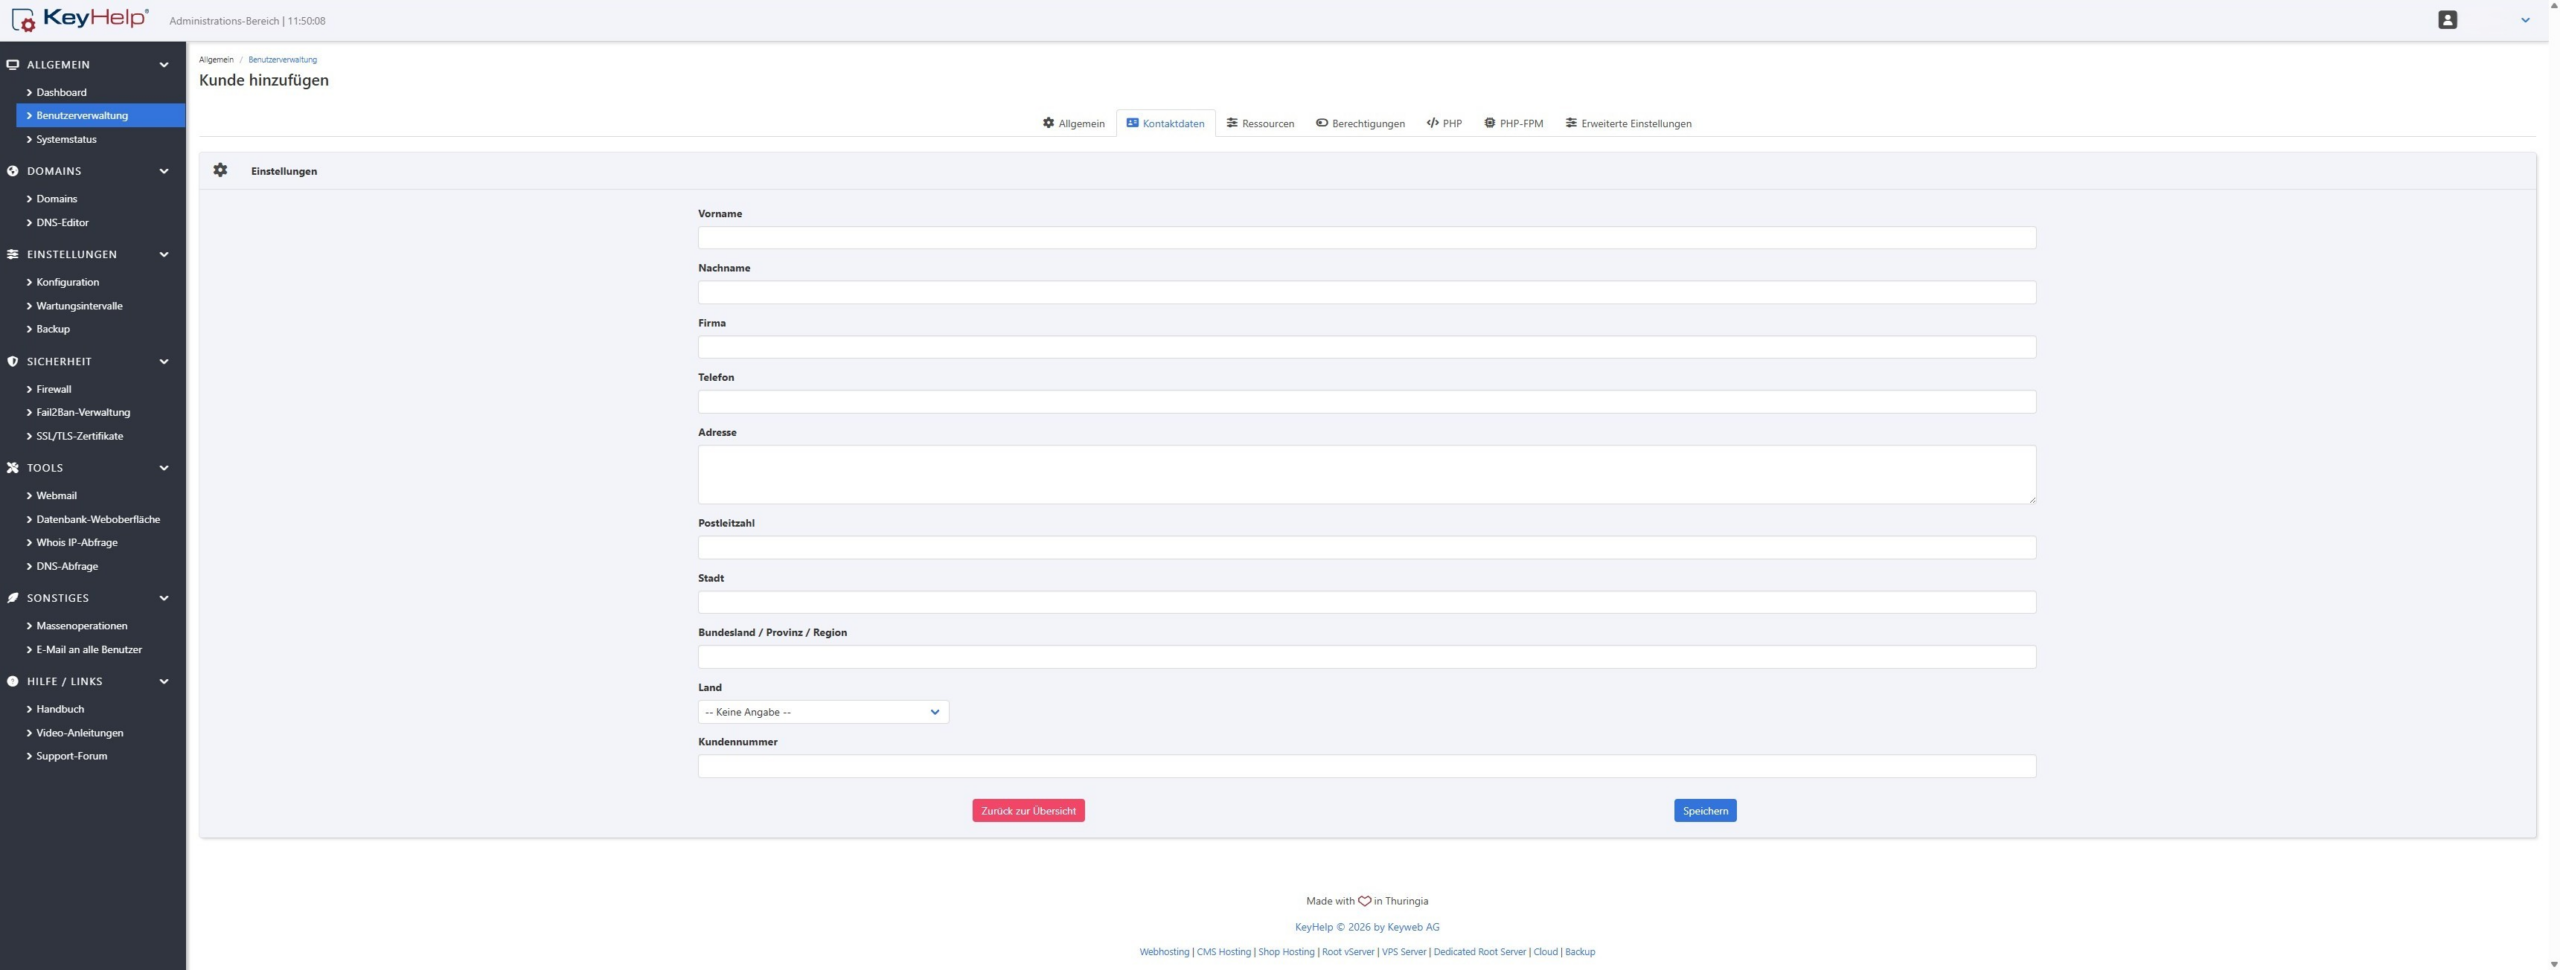
Task: Switch to the PHP-FPM tab
Action: pos(1513,123)
